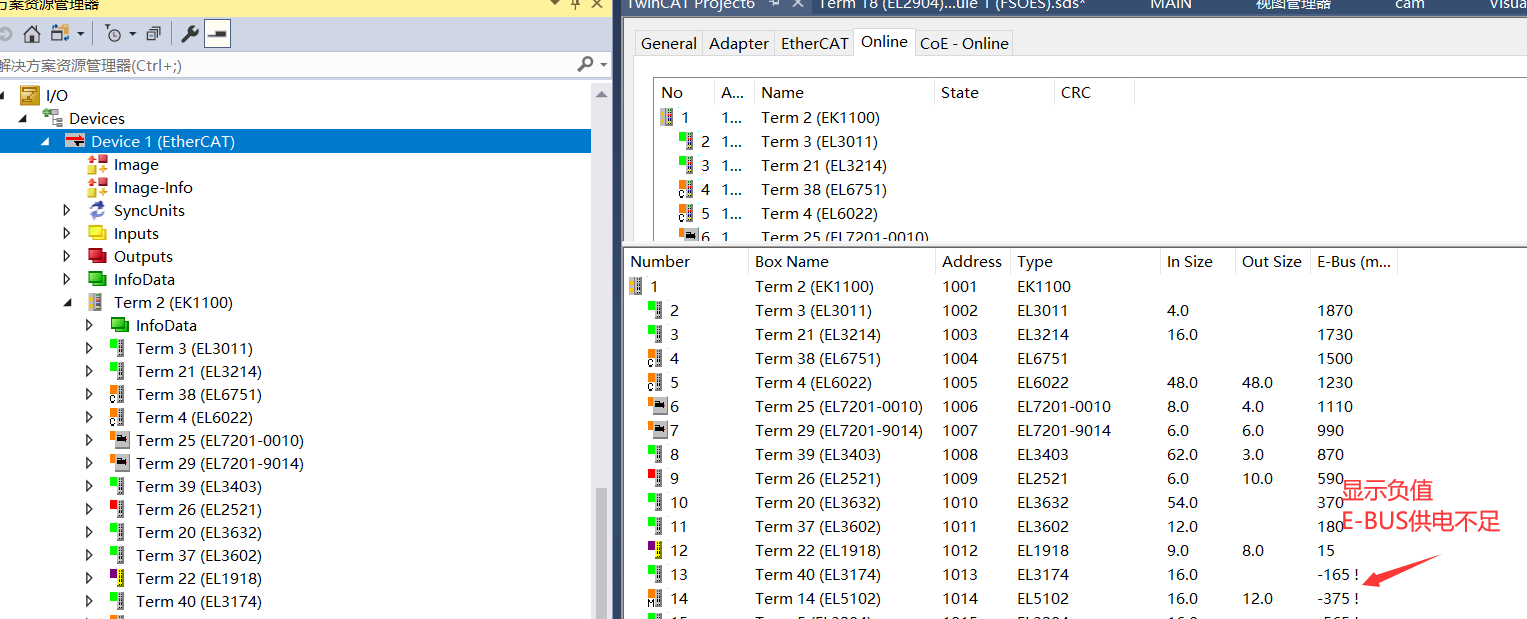Image resolution: width=1527 pixels, height=619 pixels.
Task: Click the CRC column header
Action: point(1094,92)
